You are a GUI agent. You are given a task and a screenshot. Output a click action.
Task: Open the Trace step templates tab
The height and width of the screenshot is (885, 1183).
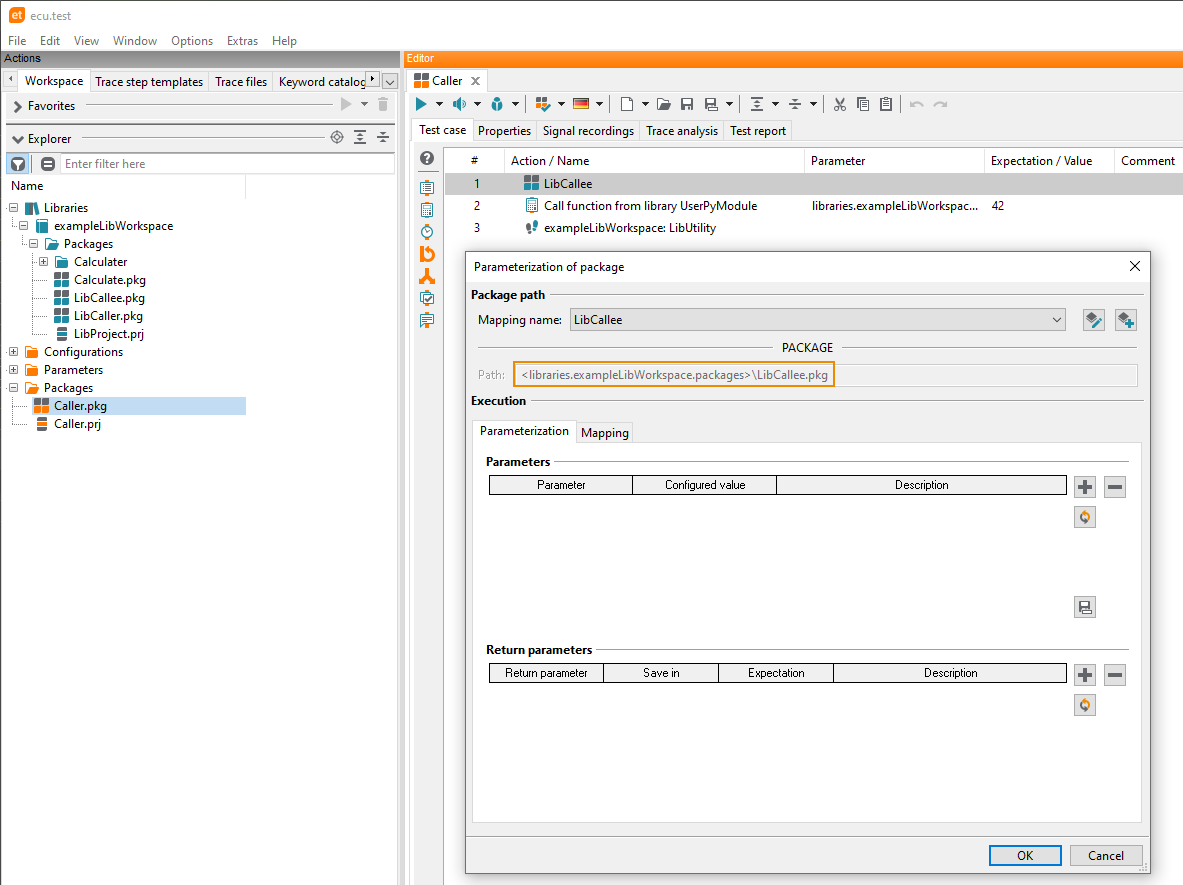click(x=149, y=81)
